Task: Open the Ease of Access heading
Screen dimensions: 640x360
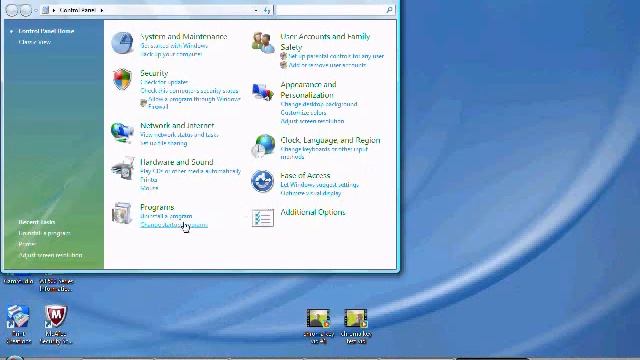Action: pyautogui.click(x=305, y=176)
